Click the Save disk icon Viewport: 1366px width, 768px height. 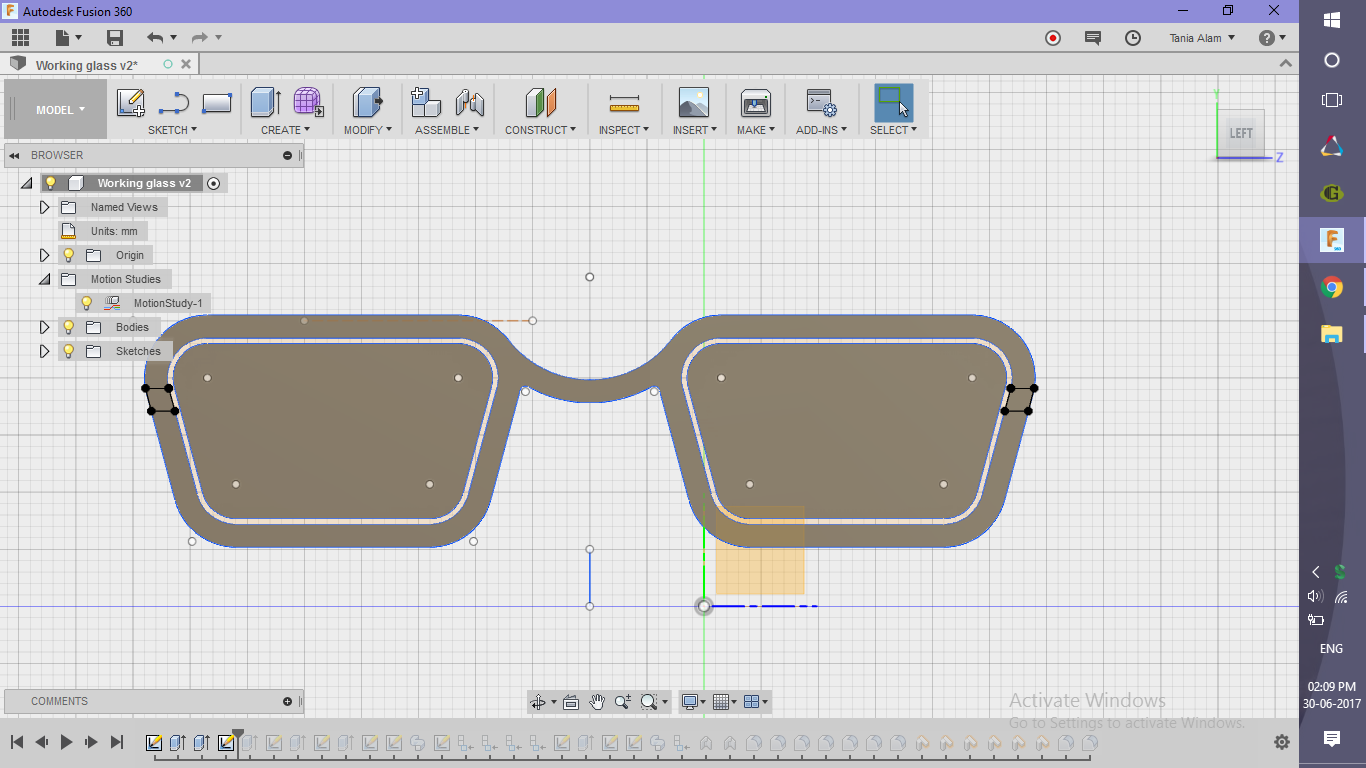tap(115, 38)
